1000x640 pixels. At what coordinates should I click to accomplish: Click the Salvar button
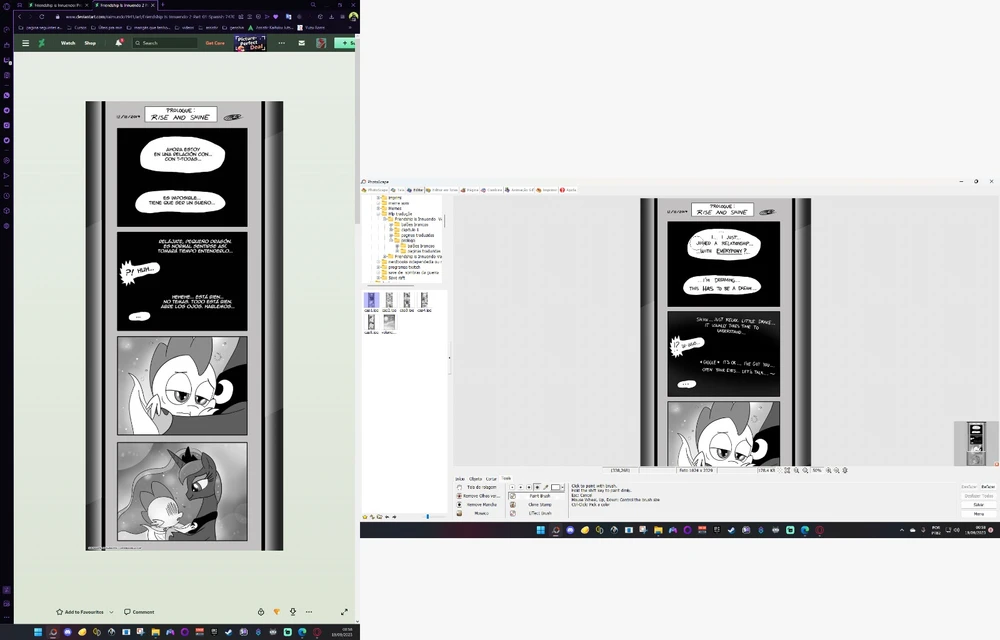(x=978, y=505)
